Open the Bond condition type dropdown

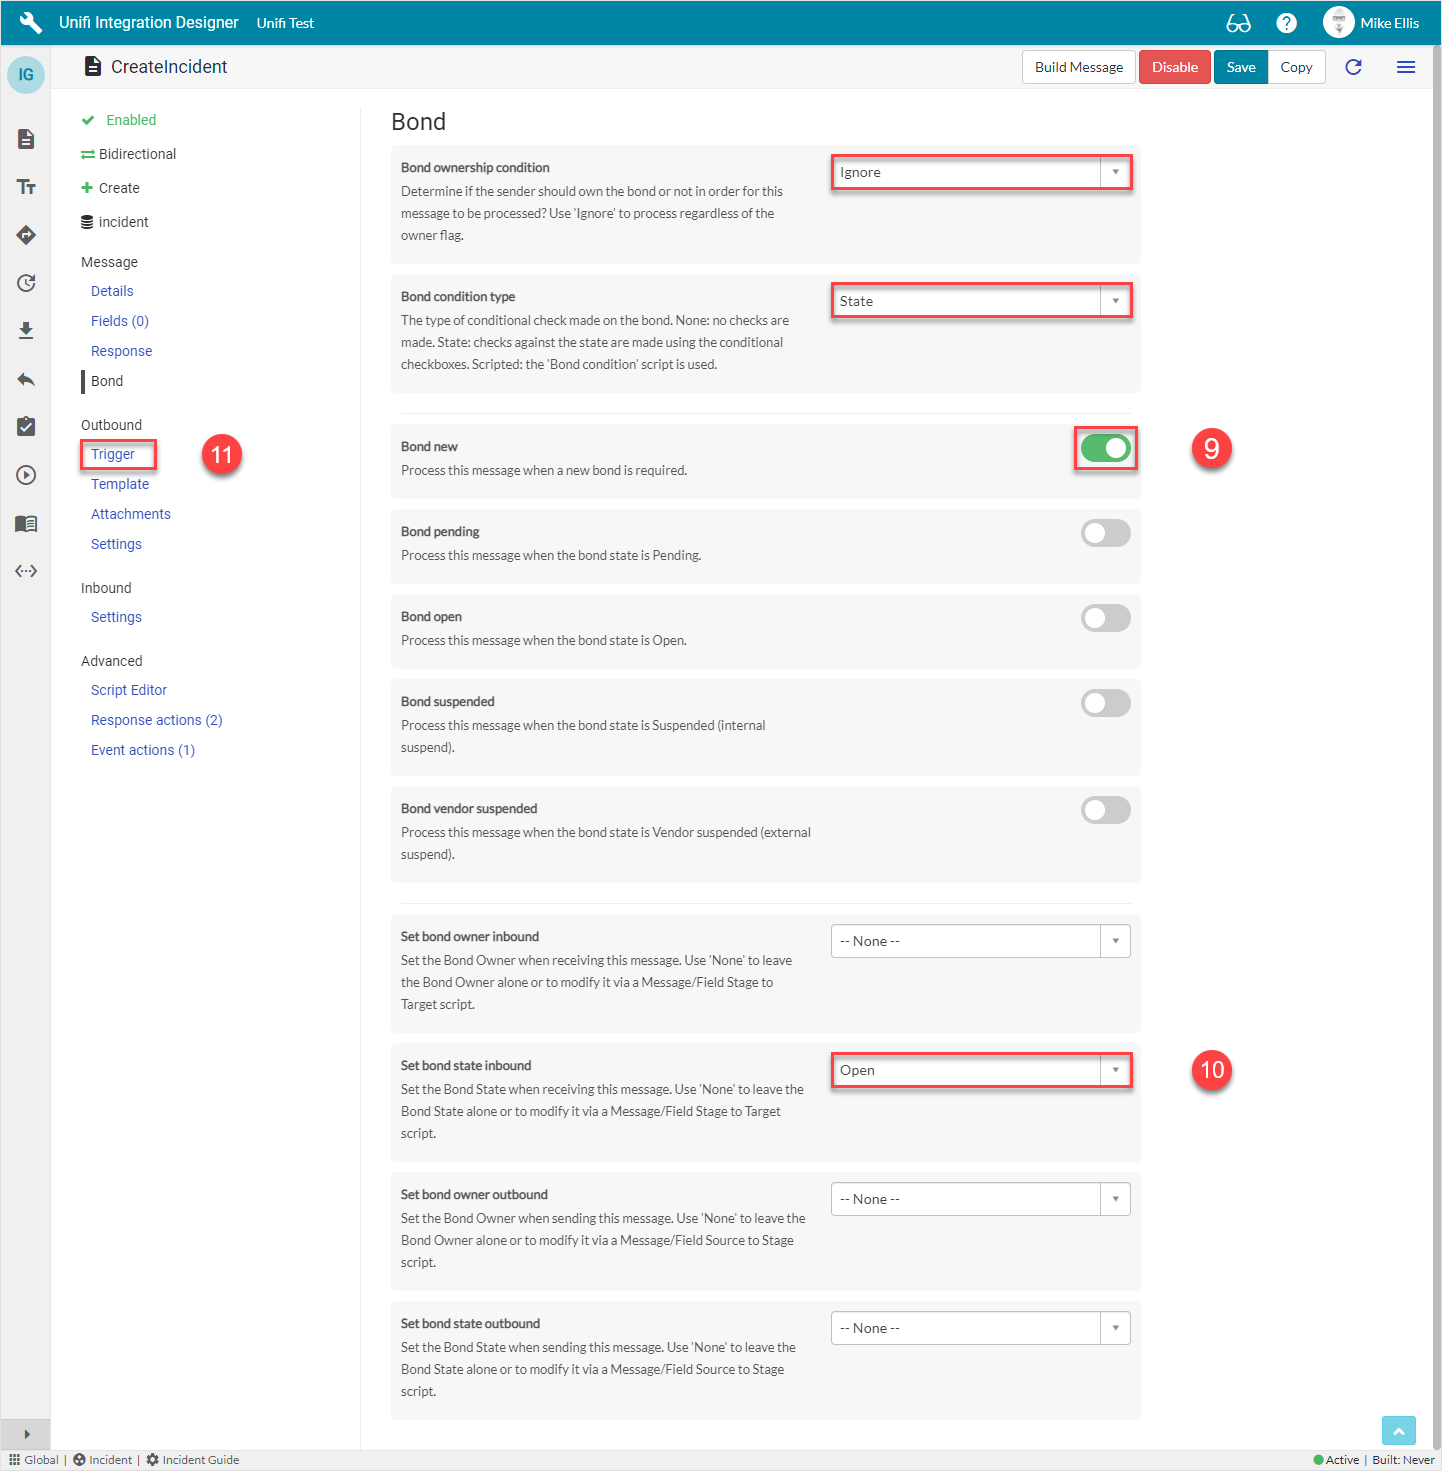[980, 301]
